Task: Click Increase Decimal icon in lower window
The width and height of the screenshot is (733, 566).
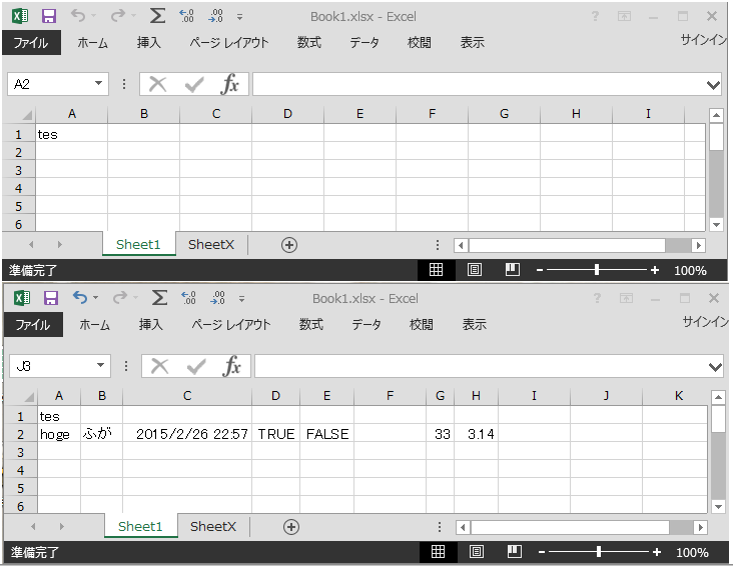Action: pos(189,298)
